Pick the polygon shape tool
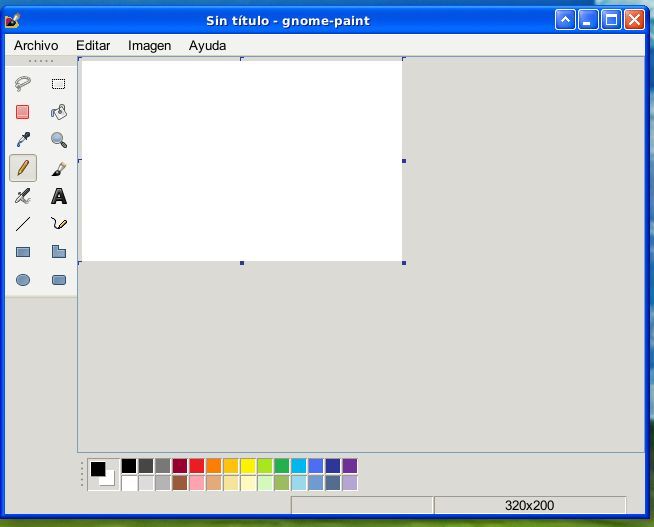This screenshot has height=527, width=654. tap(58, 252)
